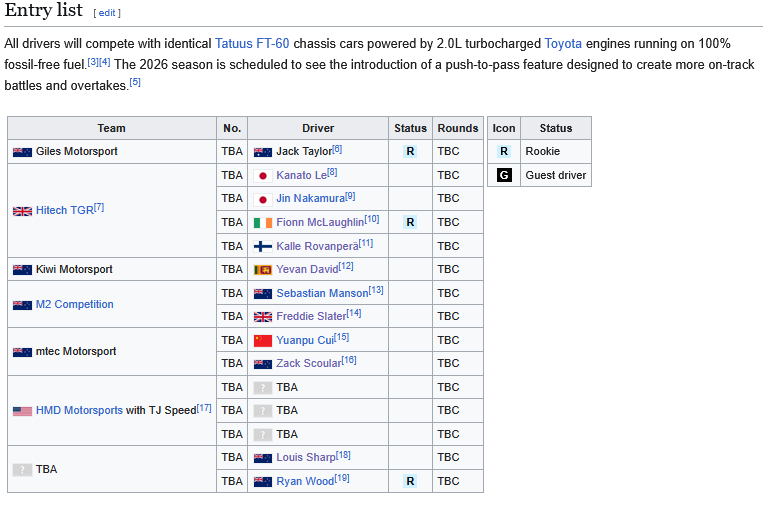Open citation [7] after Hitech TGR
Screen dimensions: 767x505
coord(99,207)
